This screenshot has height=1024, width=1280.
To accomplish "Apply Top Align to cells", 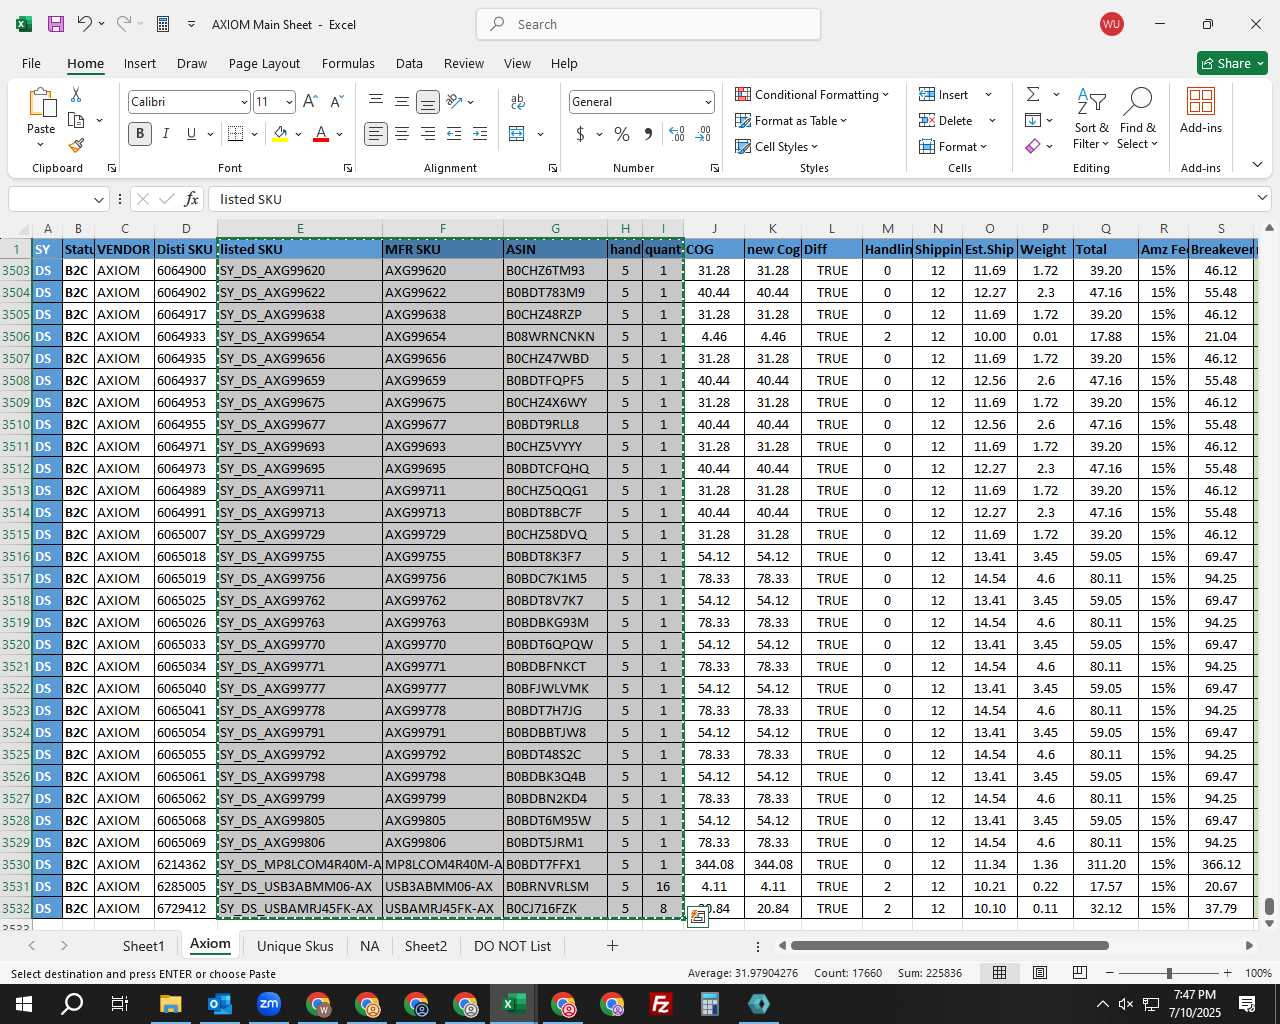I will (x=376, y=101).
